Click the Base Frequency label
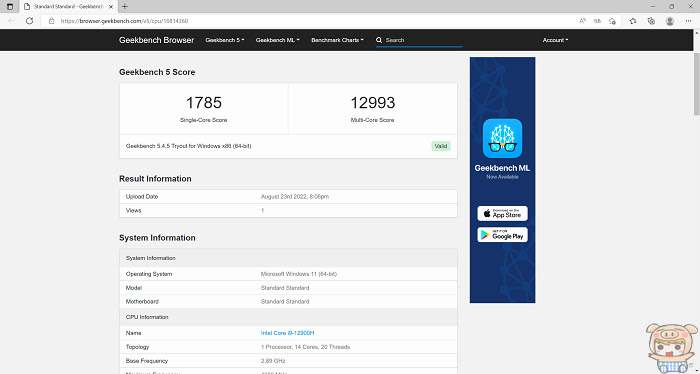Screen dimensions: 700x374 pos(148,361)
